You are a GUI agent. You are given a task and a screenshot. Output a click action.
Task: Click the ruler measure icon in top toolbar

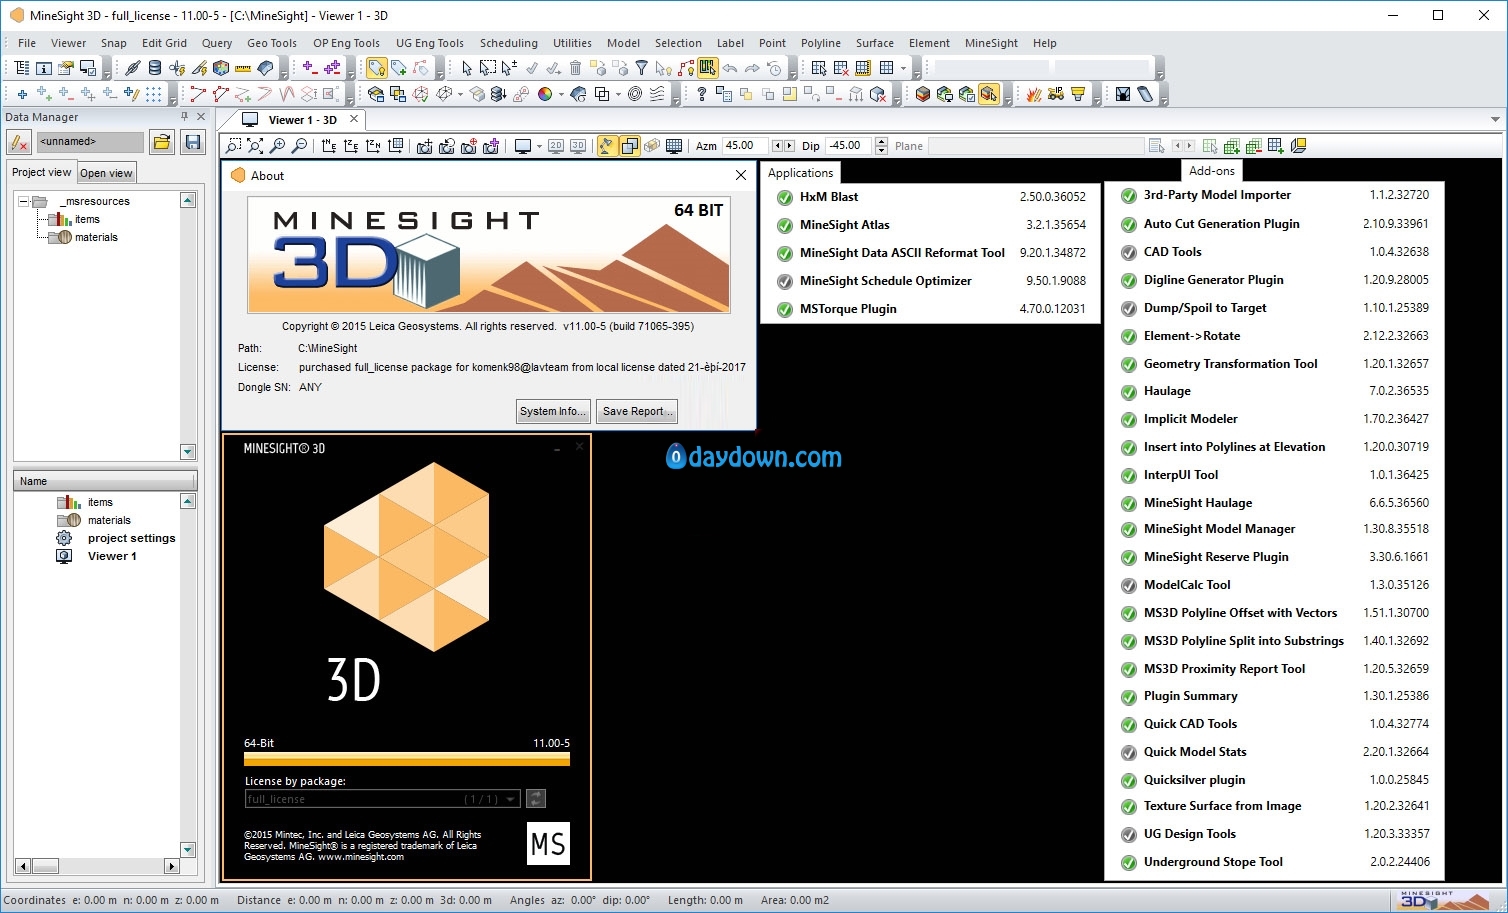coord(243,68)
